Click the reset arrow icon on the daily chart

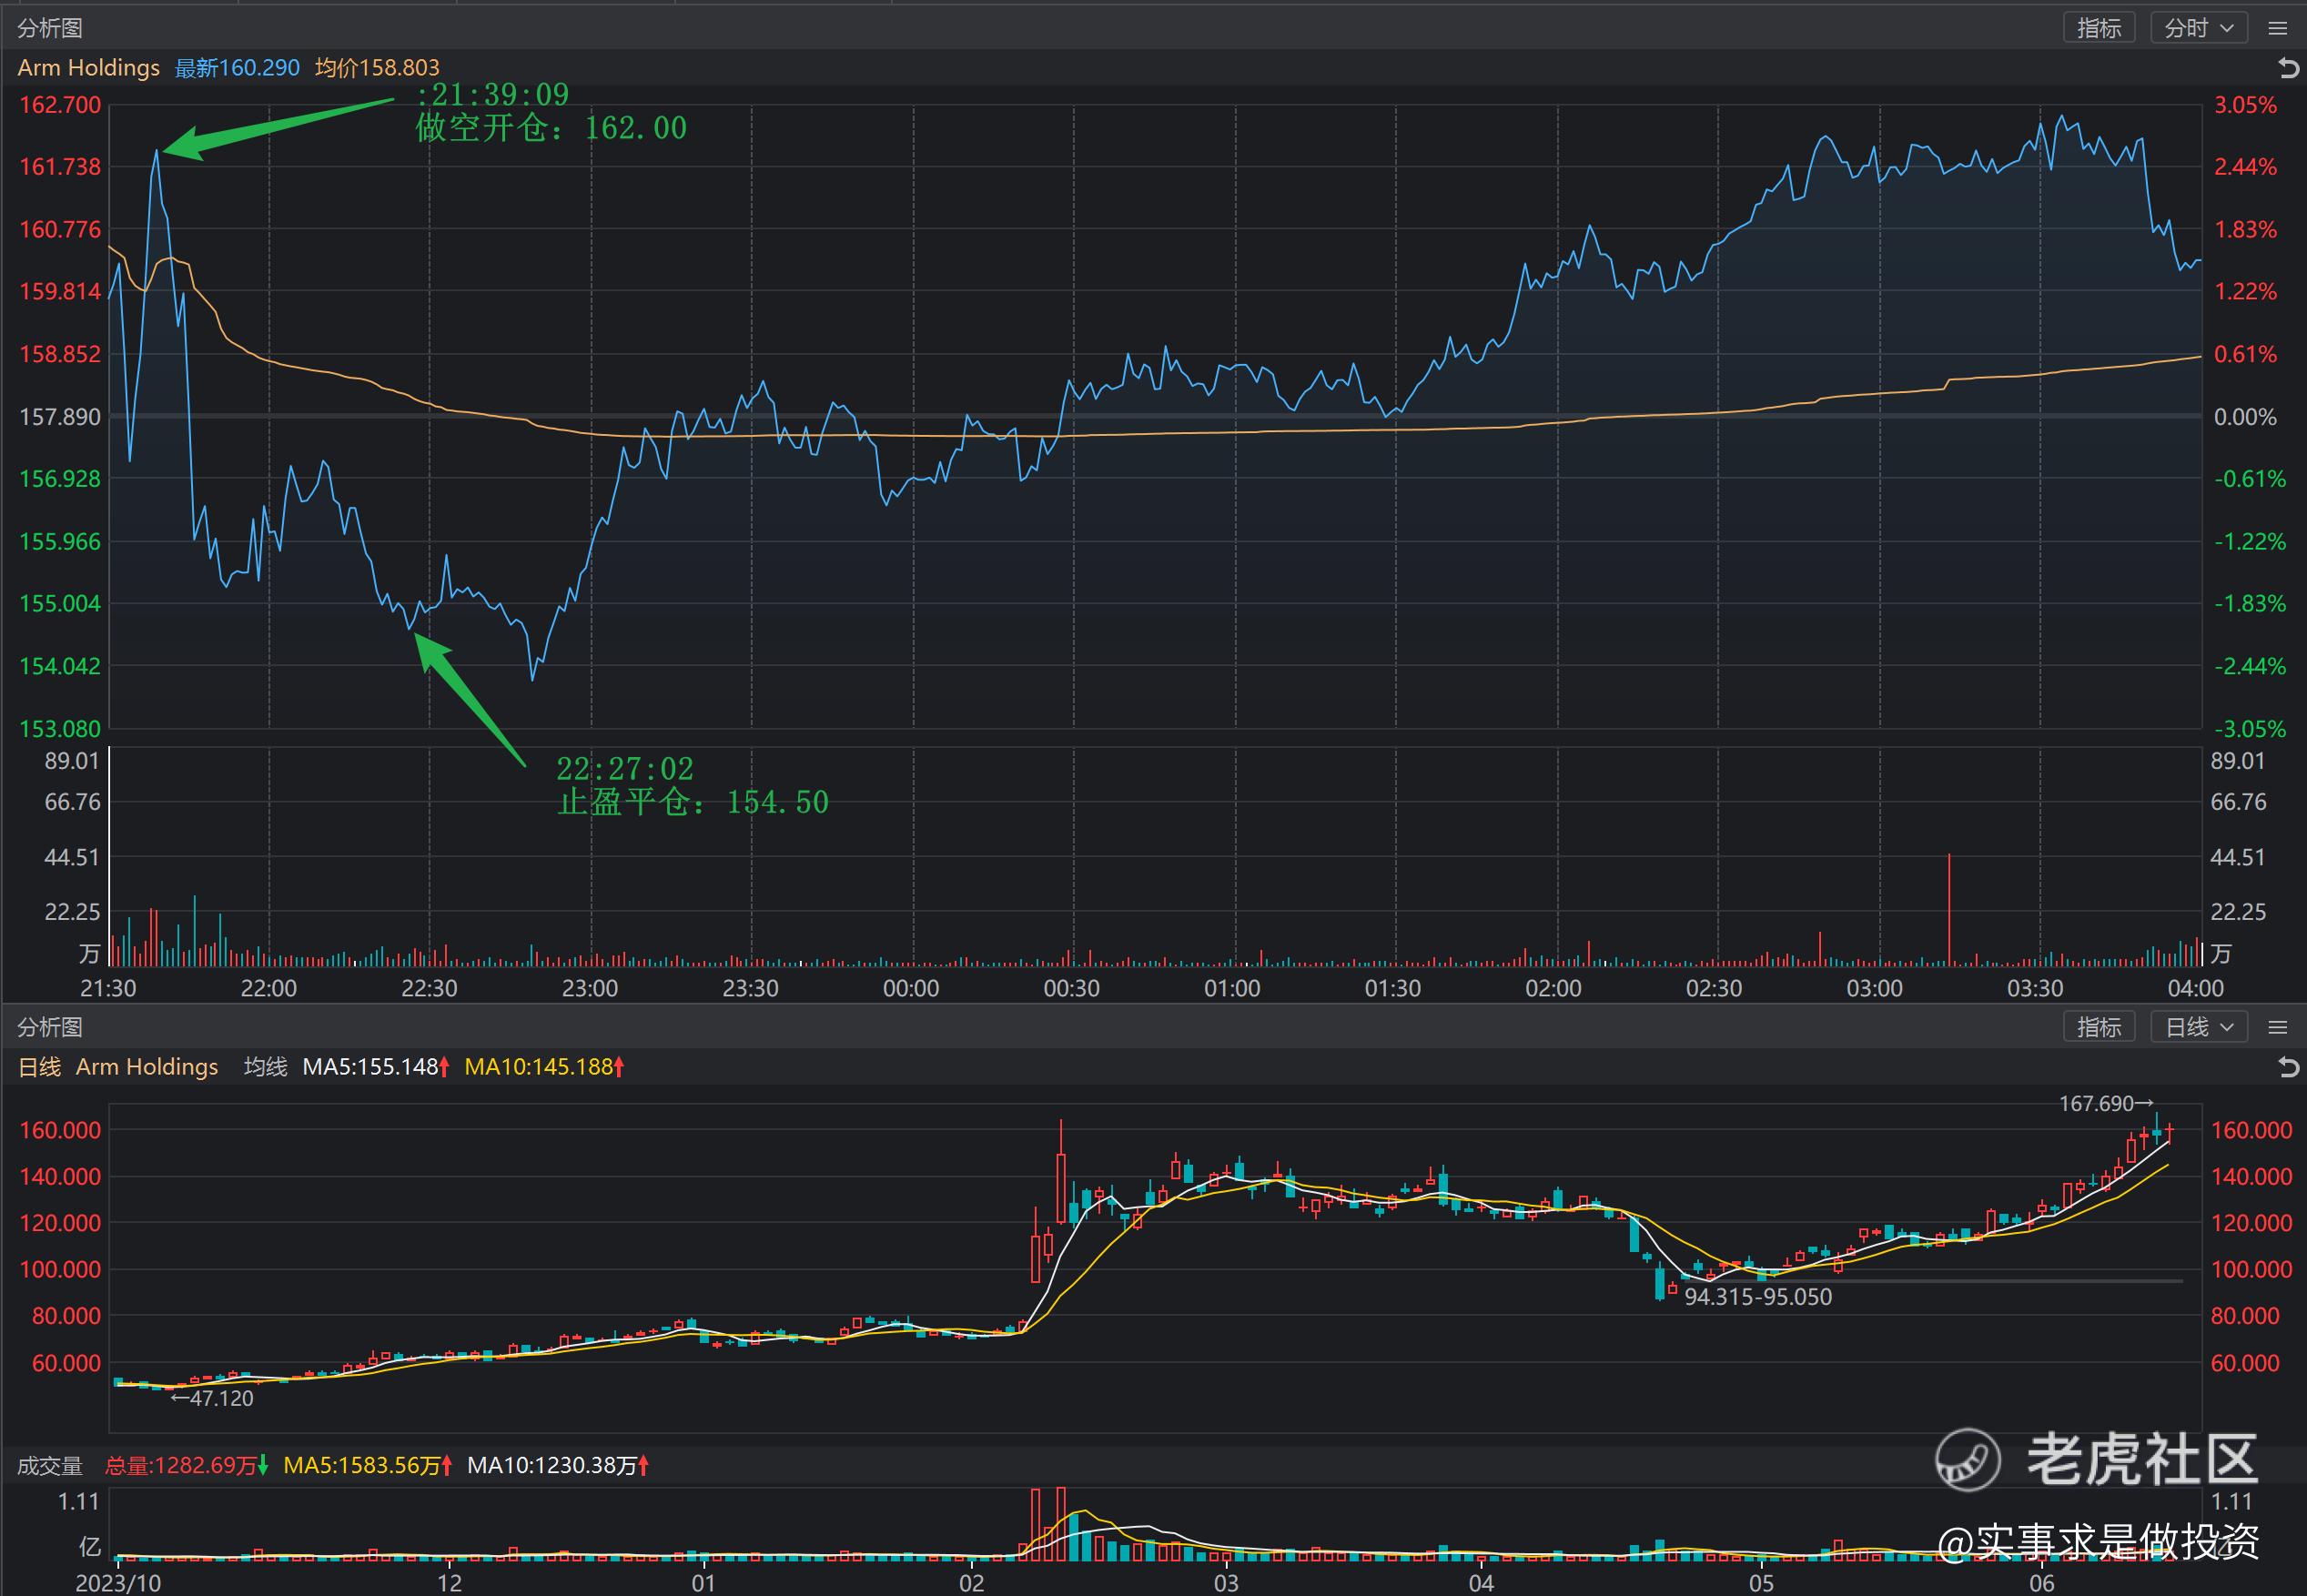coord(2287,1067)
